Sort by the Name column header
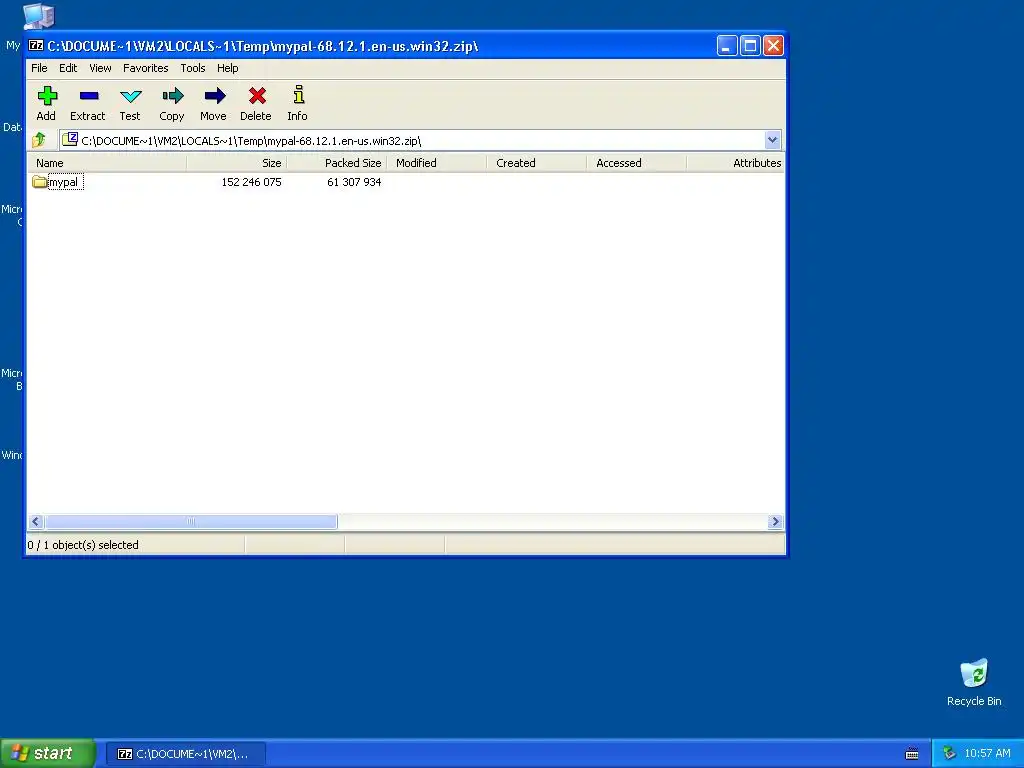The width and height of the screenshot is (1024, 768). 107,163
